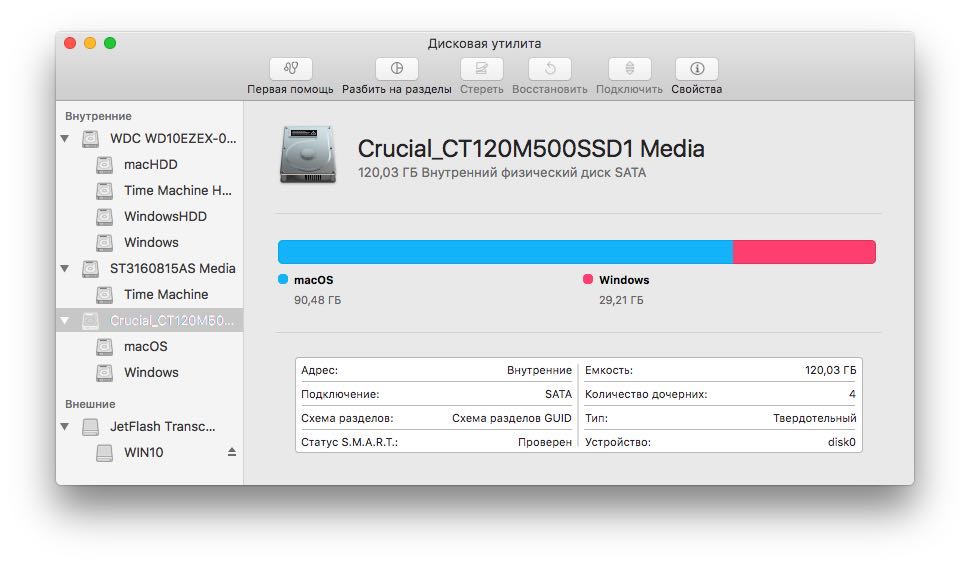Click the pink Windows partition bar segment
The width and height of the screenshot is (970, 565).
pos(804,252)
